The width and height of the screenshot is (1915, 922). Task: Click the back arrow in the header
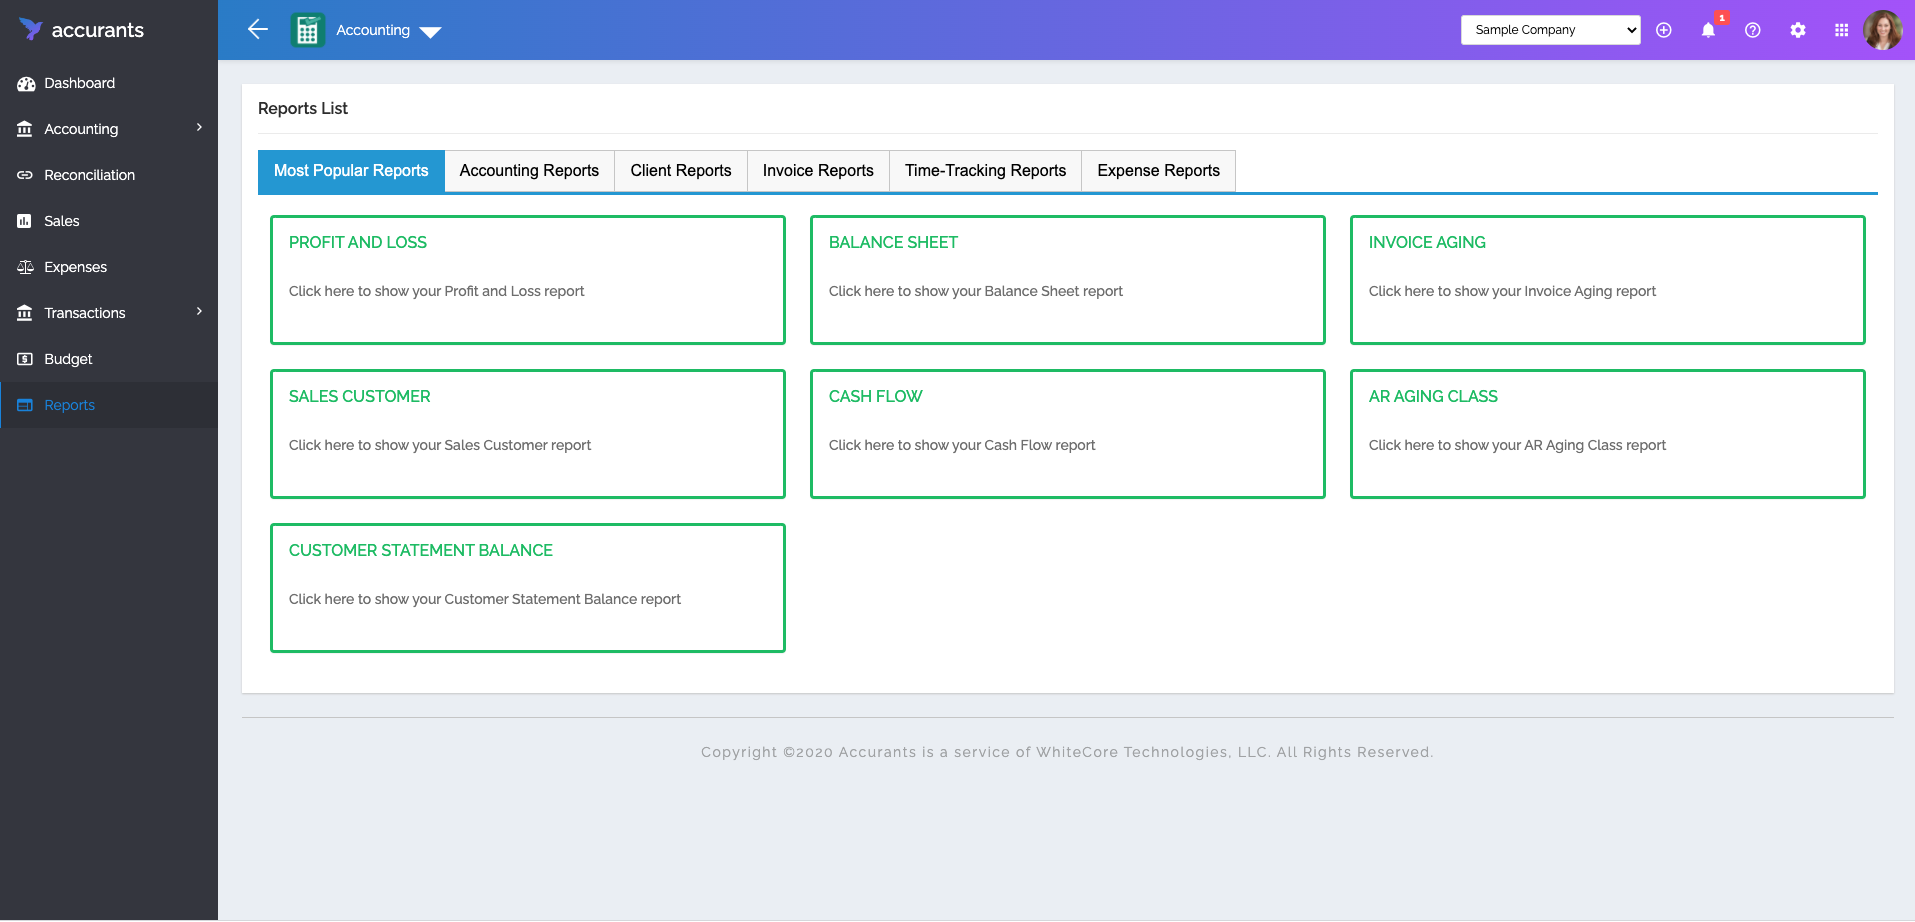coord(257,30)
